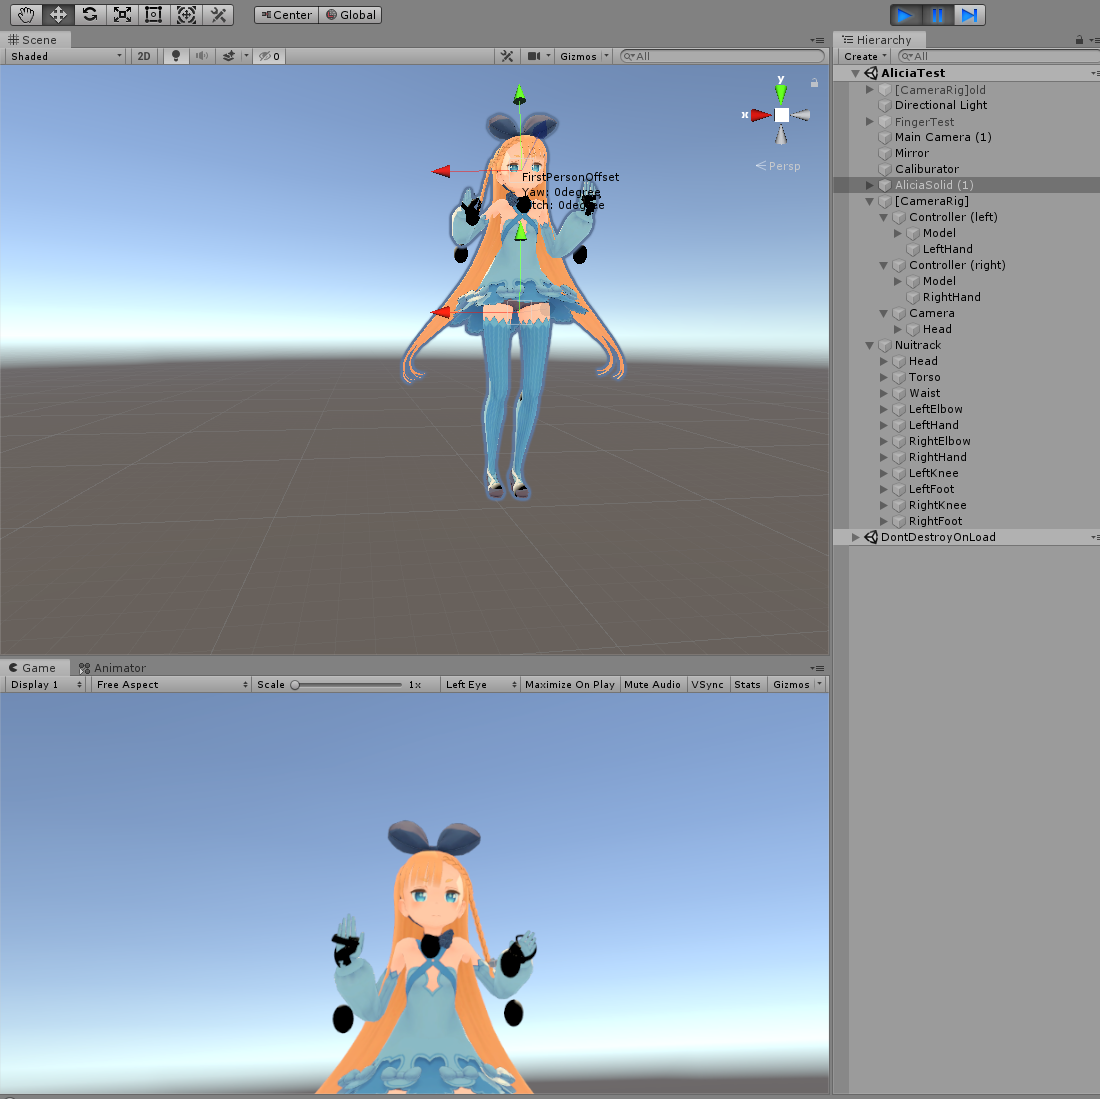Open Display 1 dropdown in Game view
The width and height of the screenshot is (1100, 1099).
(46, 685)
